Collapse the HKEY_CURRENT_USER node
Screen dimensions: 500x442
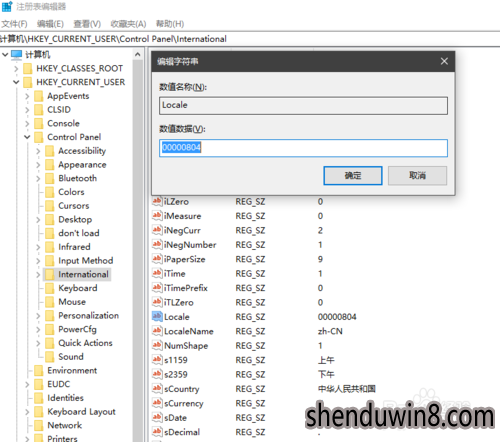click(x=16, y=82)
